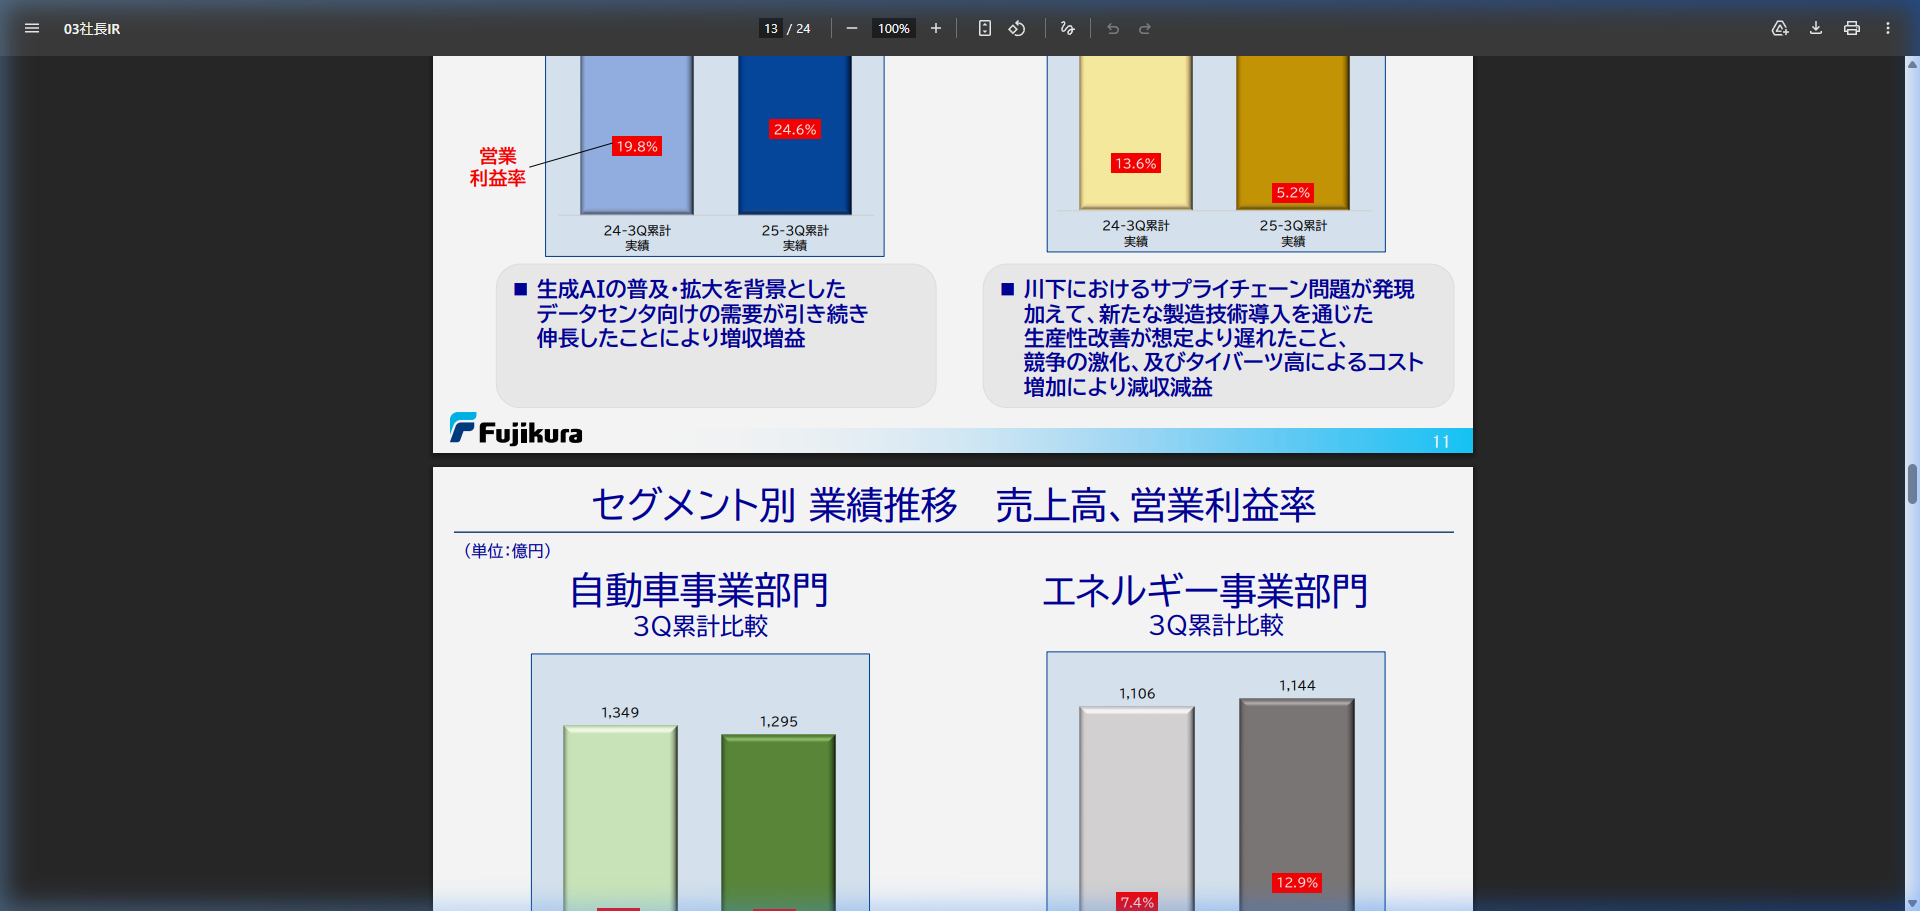Image resolution: width=1920 pixels, height=911 pixels.
Task: Add the document to My Drive
Action: (x=1780, y=28)
